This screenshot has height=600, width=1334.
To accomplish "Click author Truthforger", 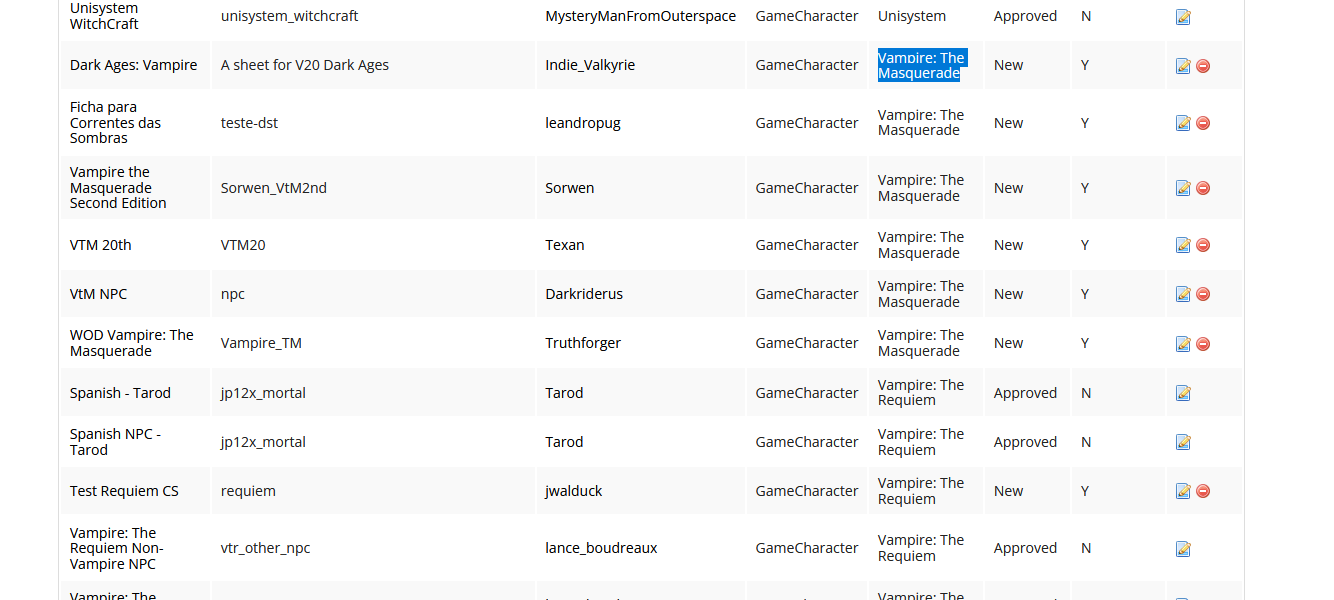I will tap(583, 343).
